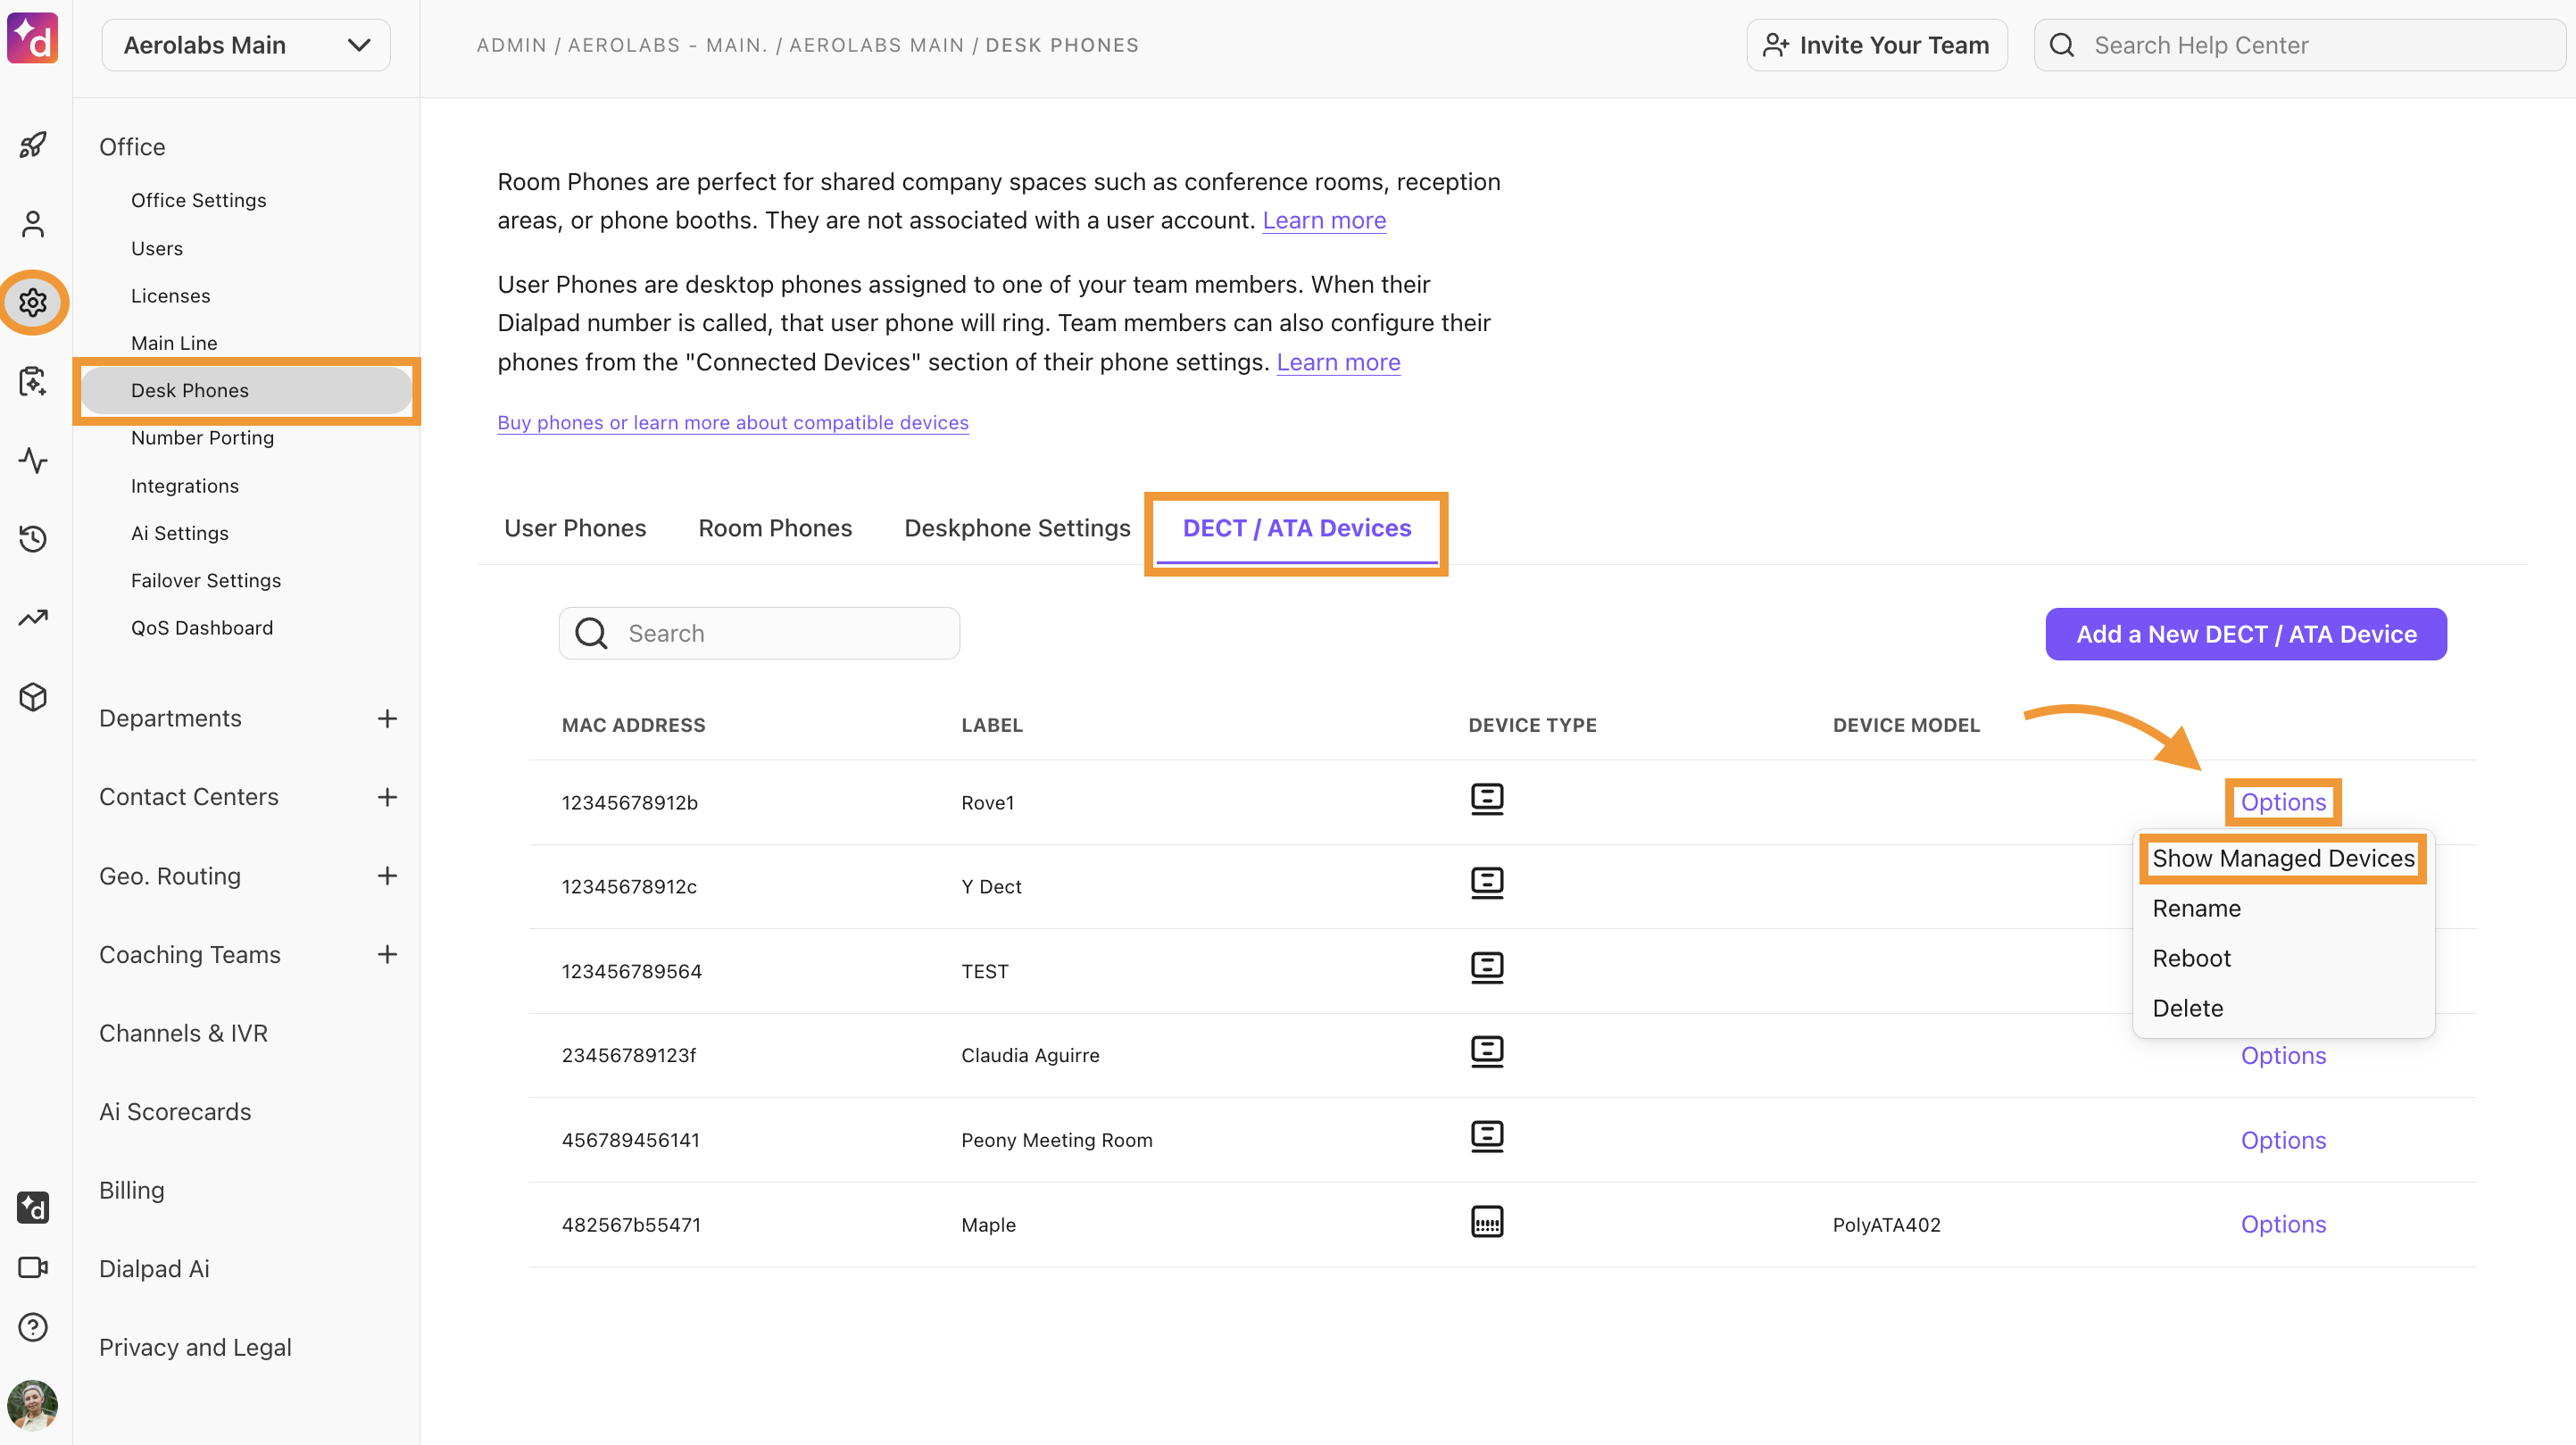Click the Dialpad logo icon
Screen dimensions: 2576x1445
point(32,38)
